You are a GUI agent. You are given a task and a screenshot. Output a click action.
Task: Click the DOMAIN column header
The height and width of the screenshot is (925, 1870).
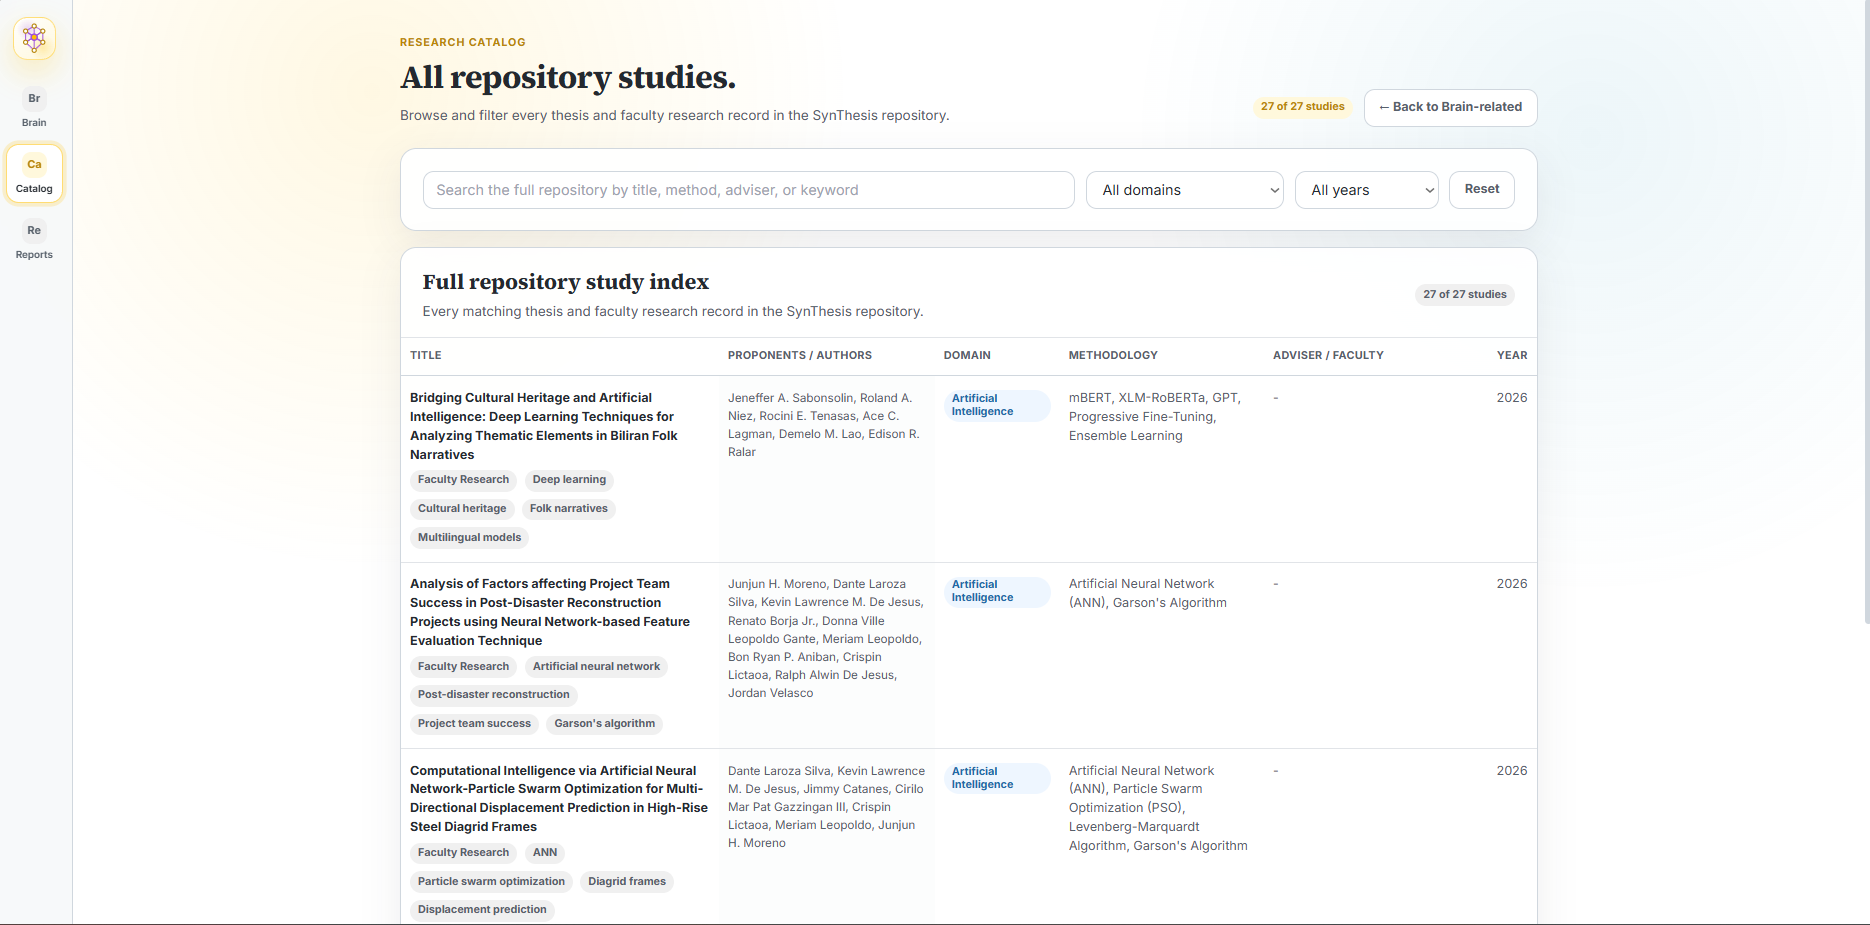pos(967,355)
